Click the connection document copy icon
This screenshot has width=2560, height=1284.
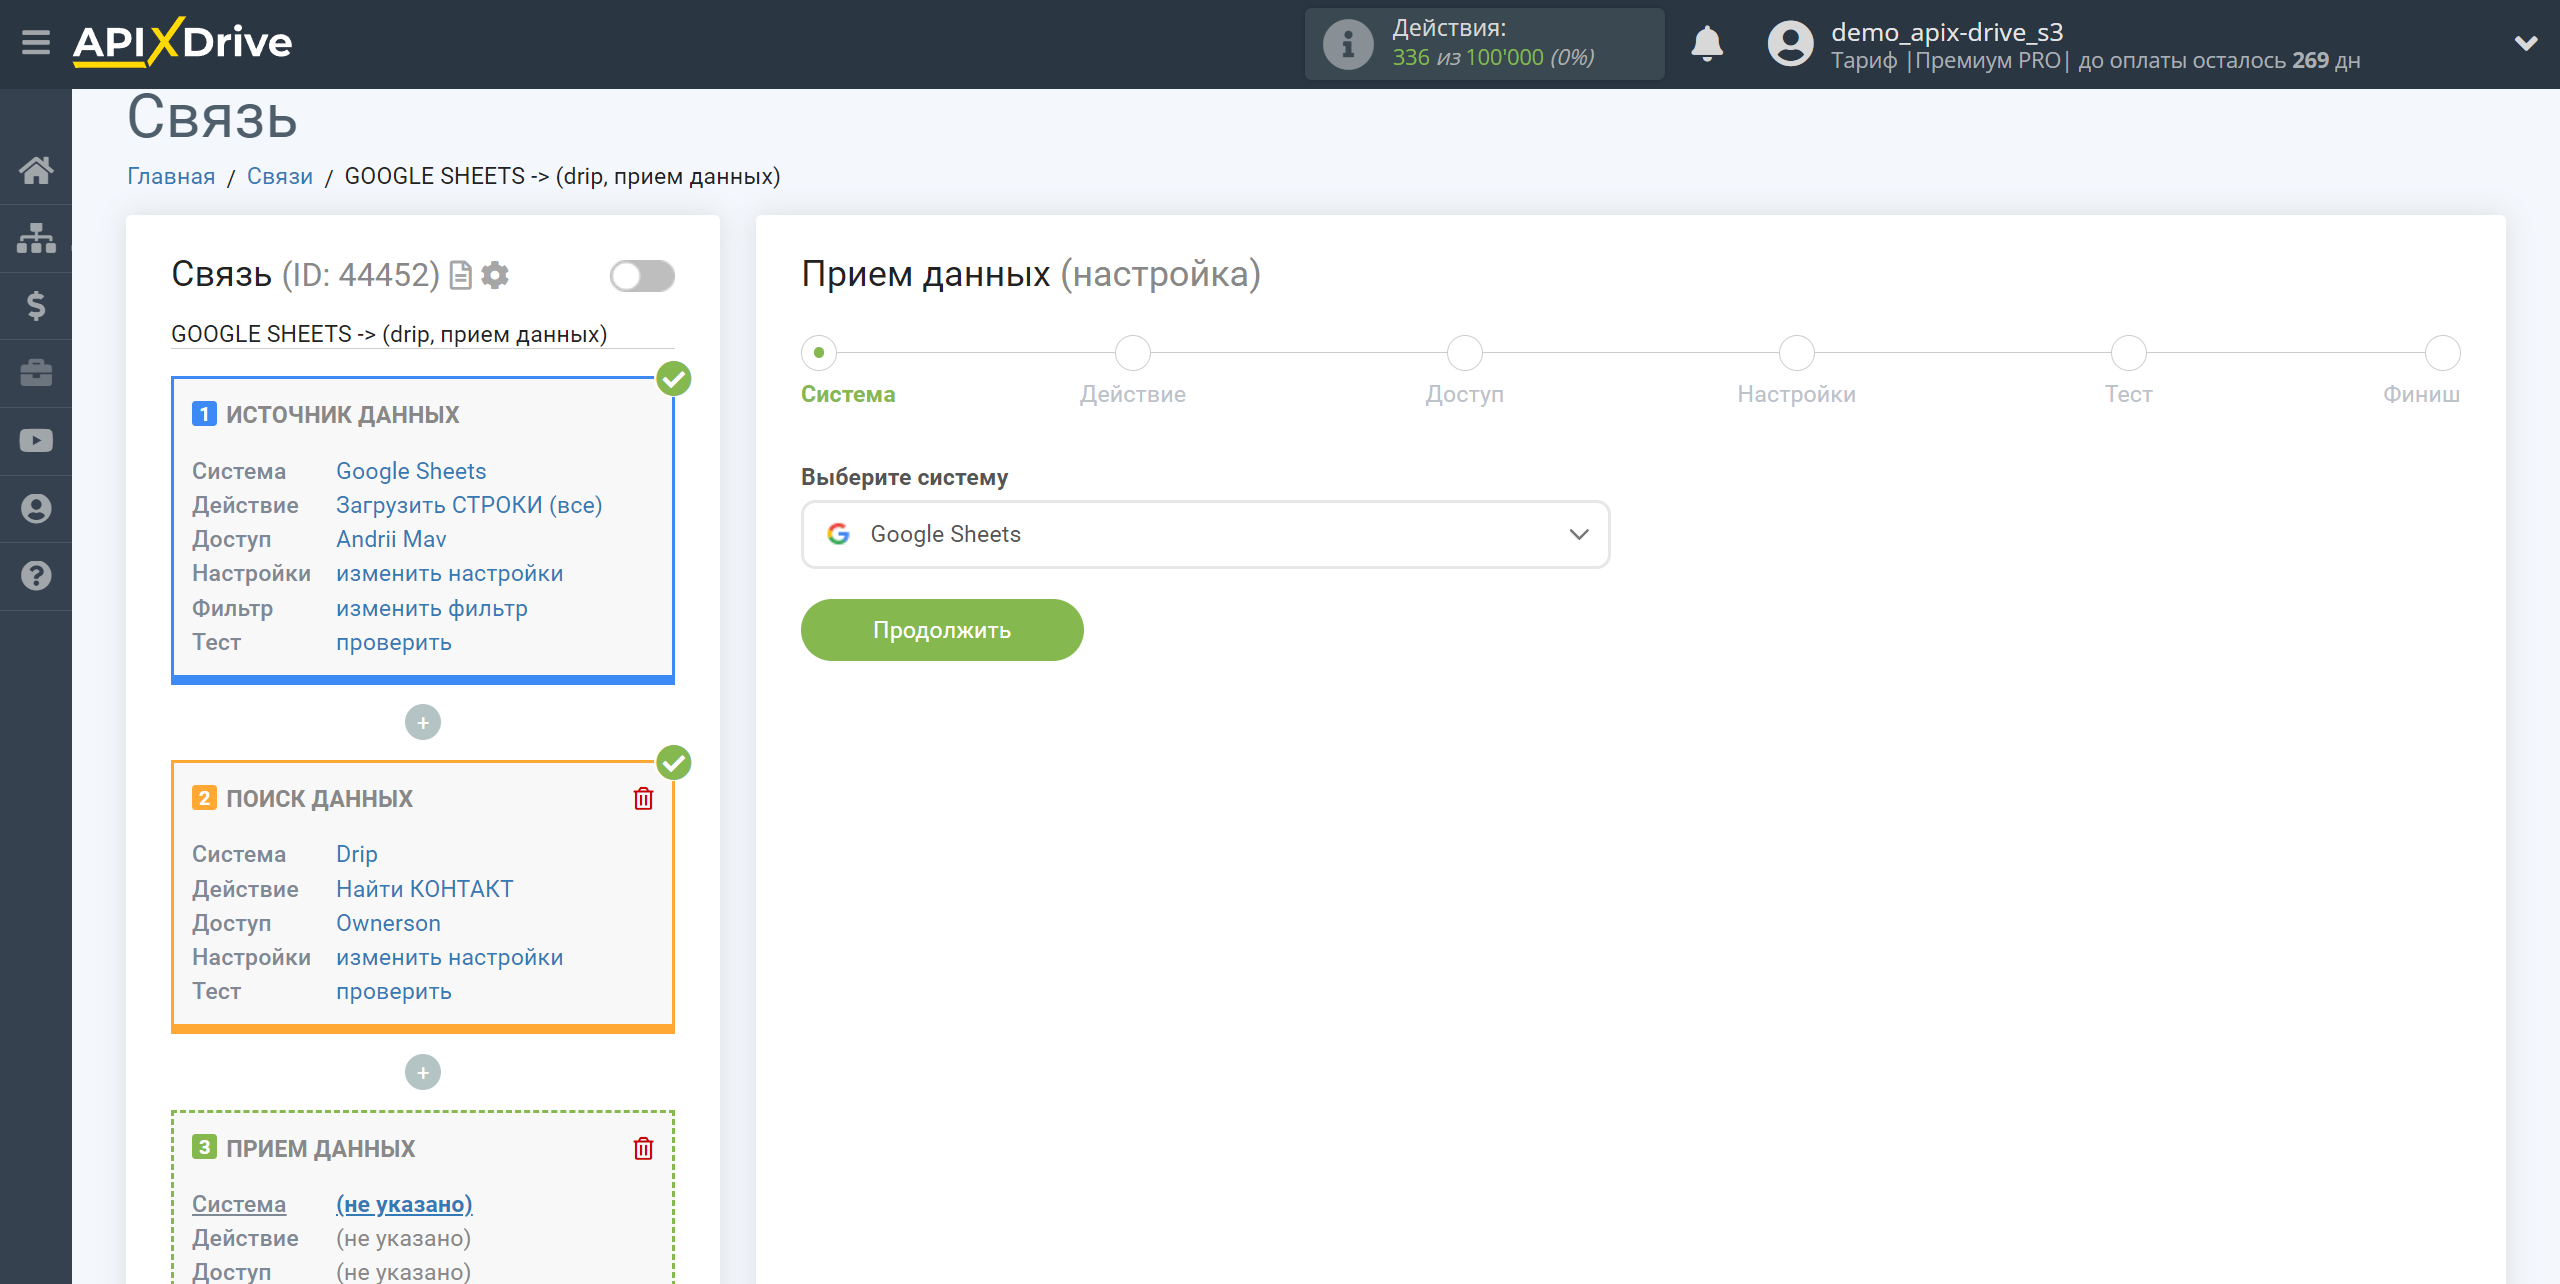460,275
